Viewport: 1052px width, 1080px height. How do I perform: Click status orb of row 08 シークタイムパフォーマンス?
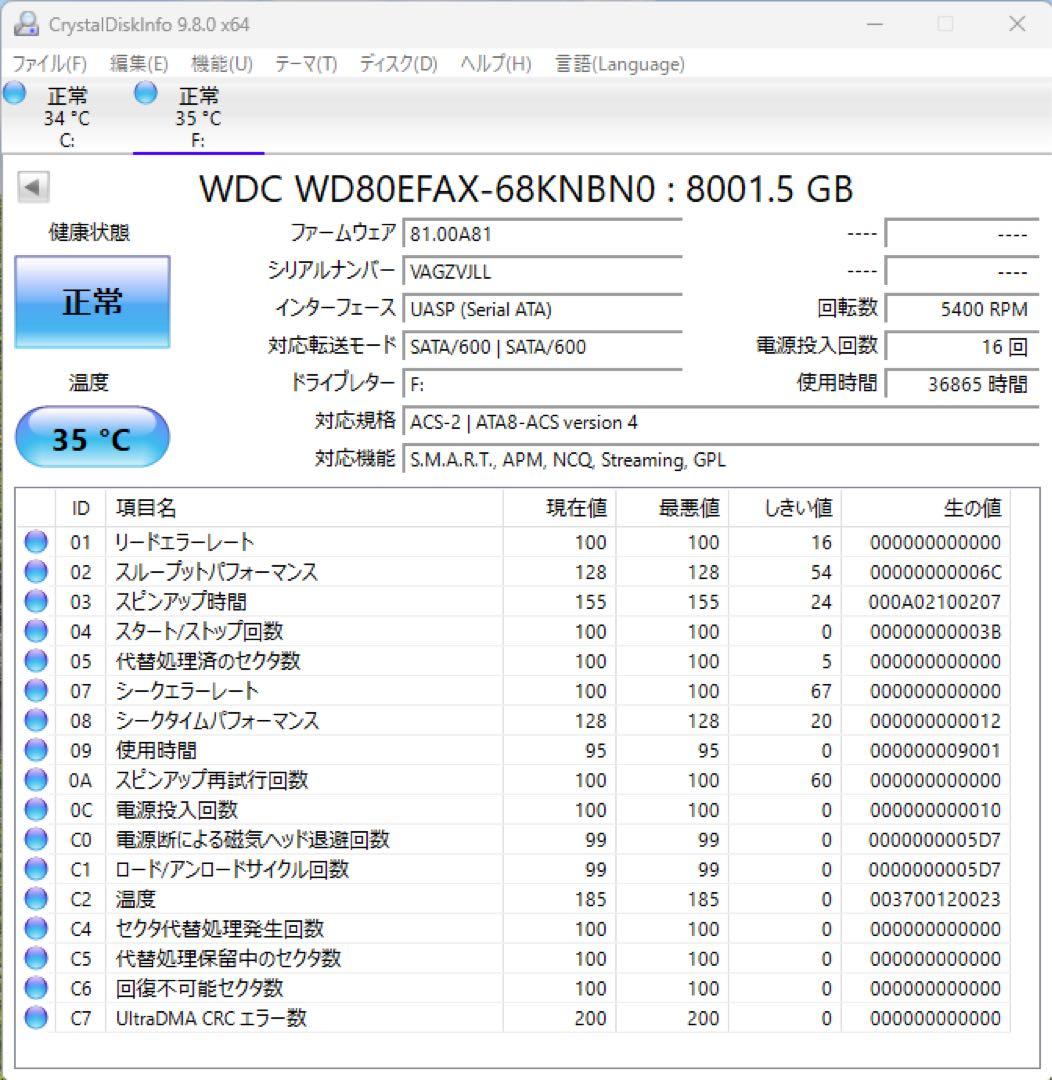click(x=36, y=720)
